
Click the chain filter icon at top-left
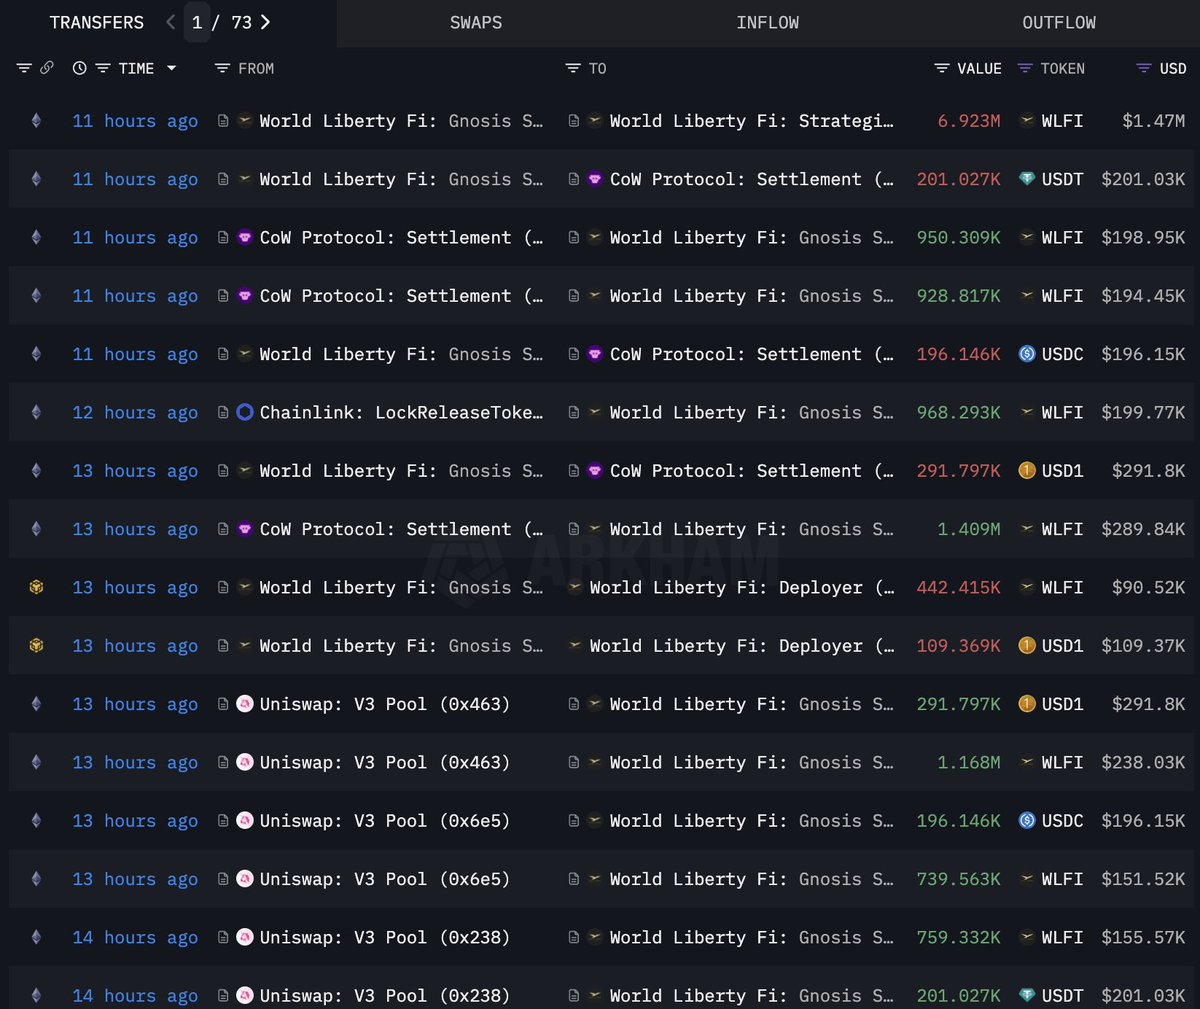click(24, 68)
